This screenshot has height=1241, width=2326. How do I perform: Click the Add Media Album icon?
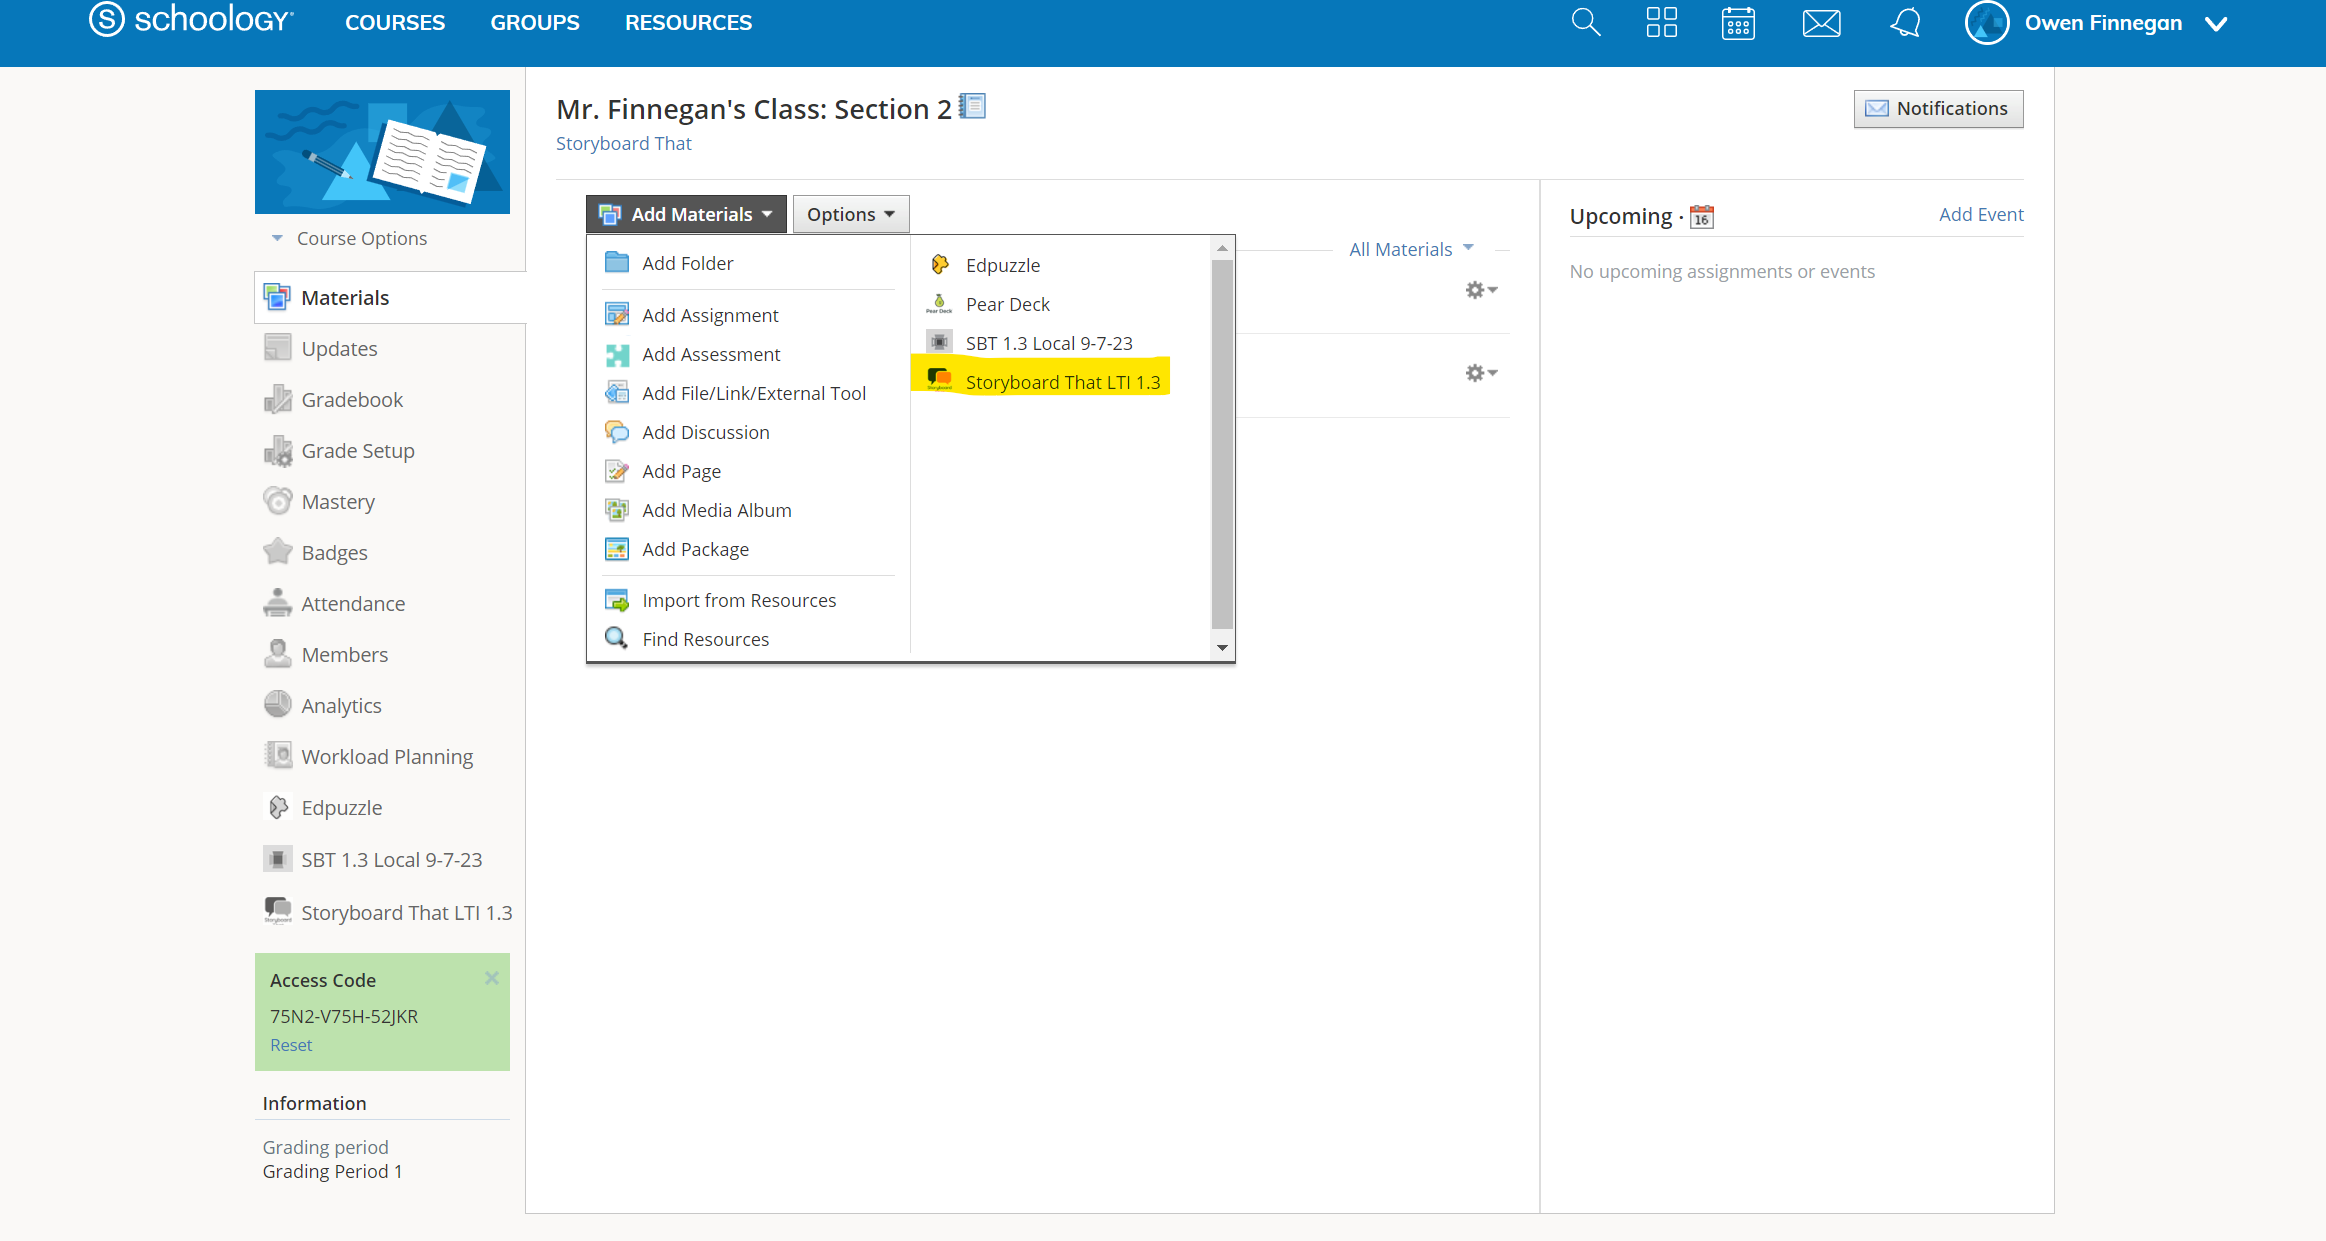pyautogui.click(x=617, y=510)
